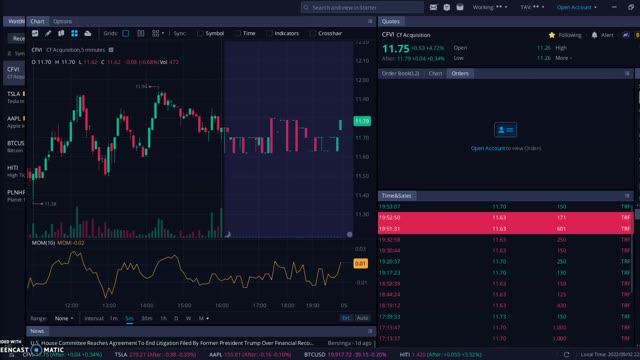640x360 pixels.
Task: Open the mail envelope icon in top bar
Action: point(433,7)
